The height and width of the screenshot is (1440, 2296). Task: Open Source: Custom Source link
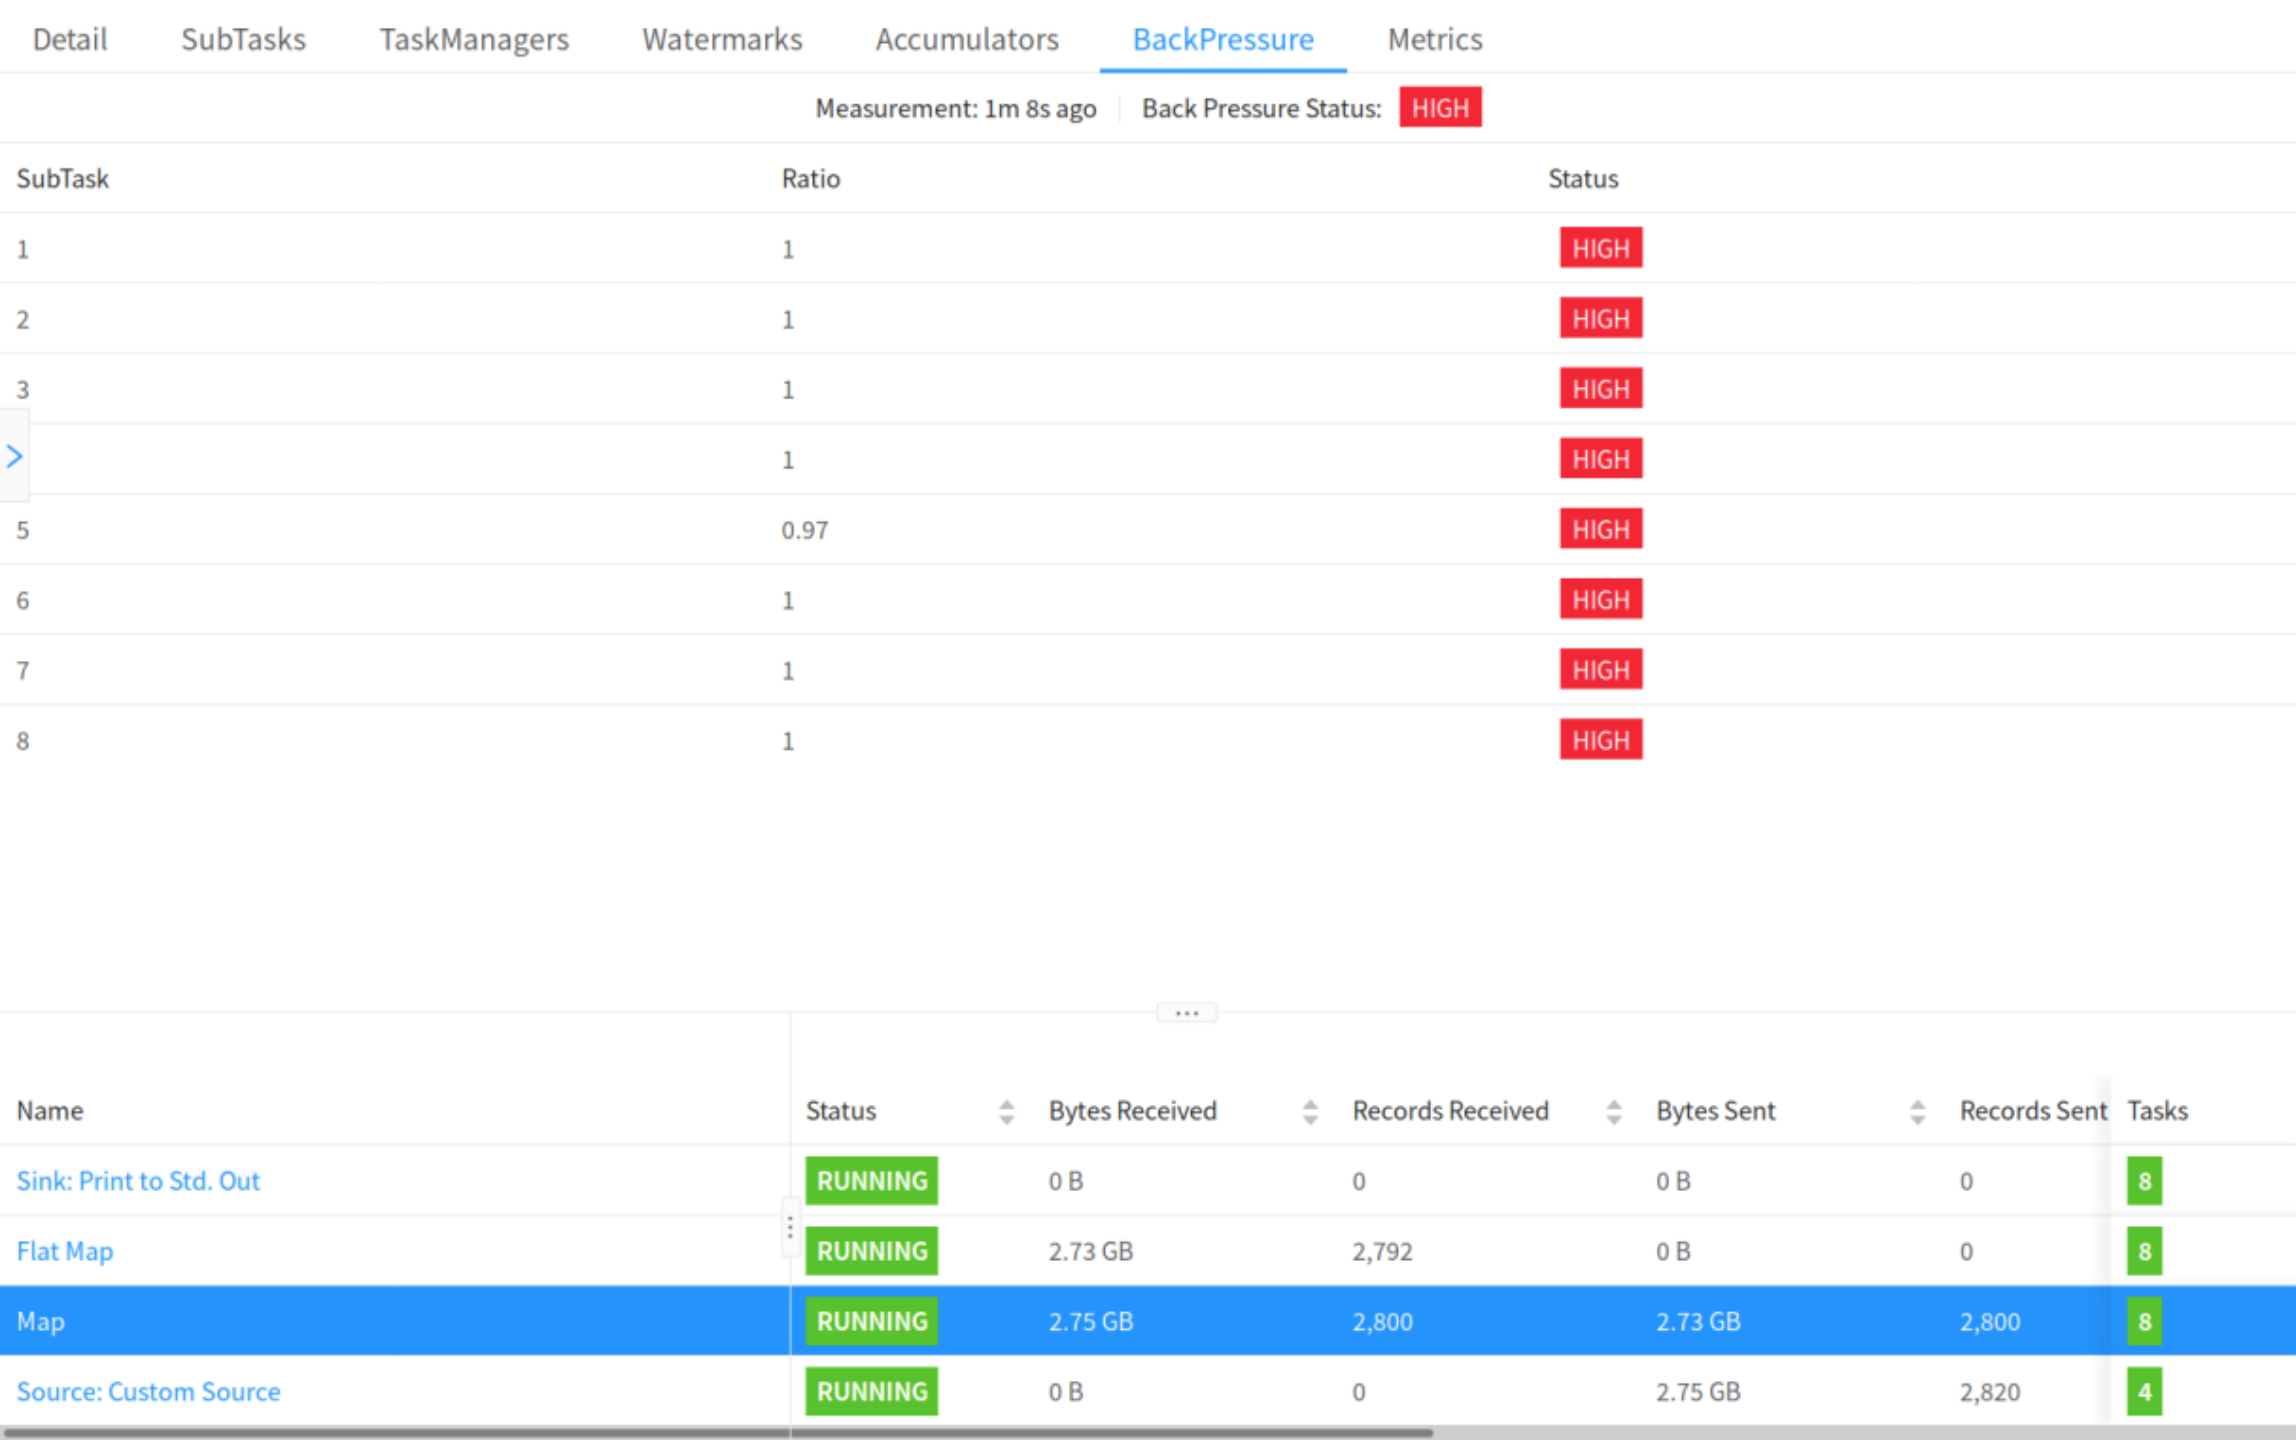pyautogui.click(x=148, y=1391)
